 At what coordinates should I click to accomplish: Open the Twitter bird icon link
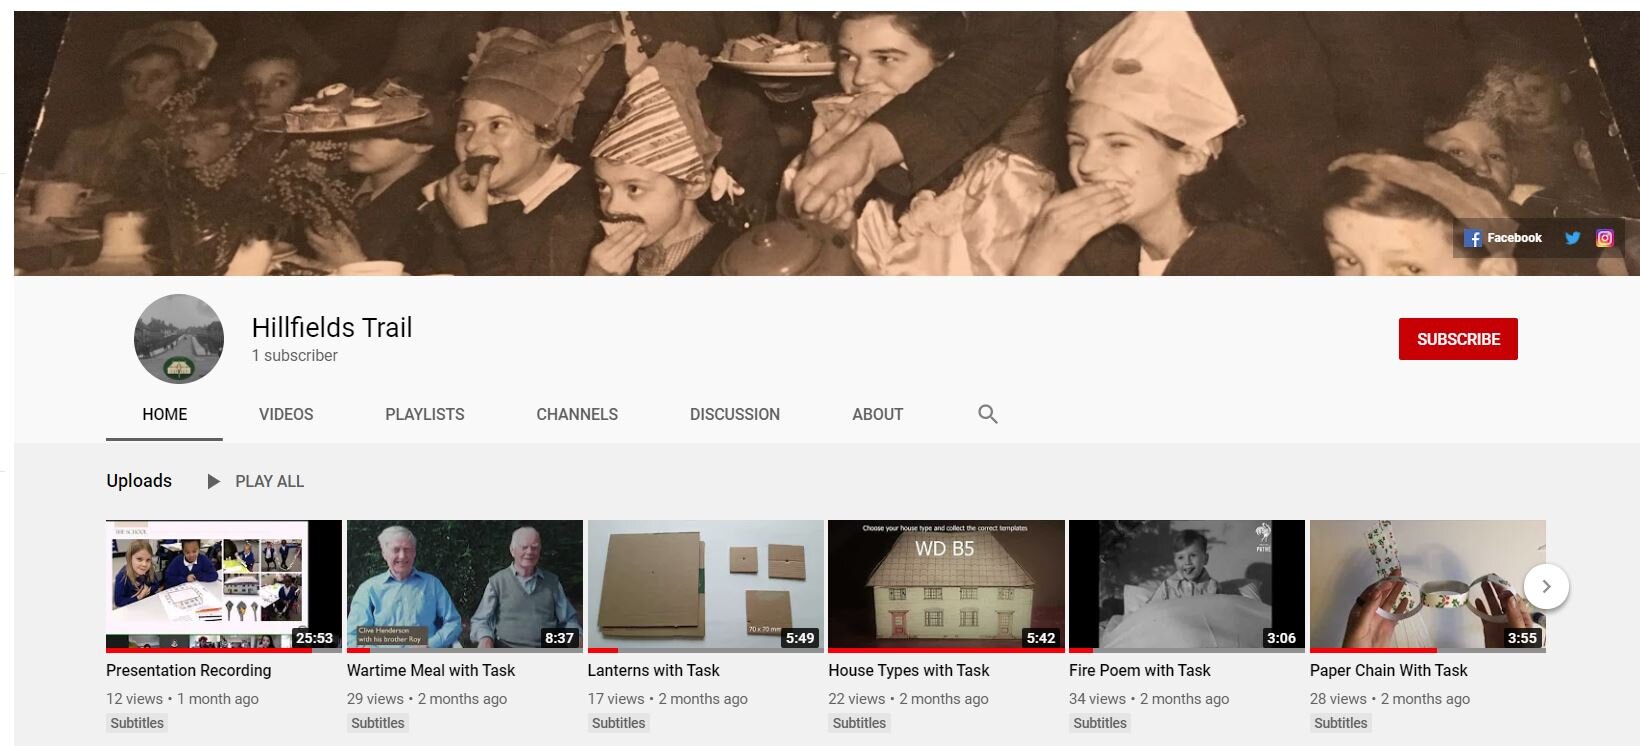(1572, 238)
